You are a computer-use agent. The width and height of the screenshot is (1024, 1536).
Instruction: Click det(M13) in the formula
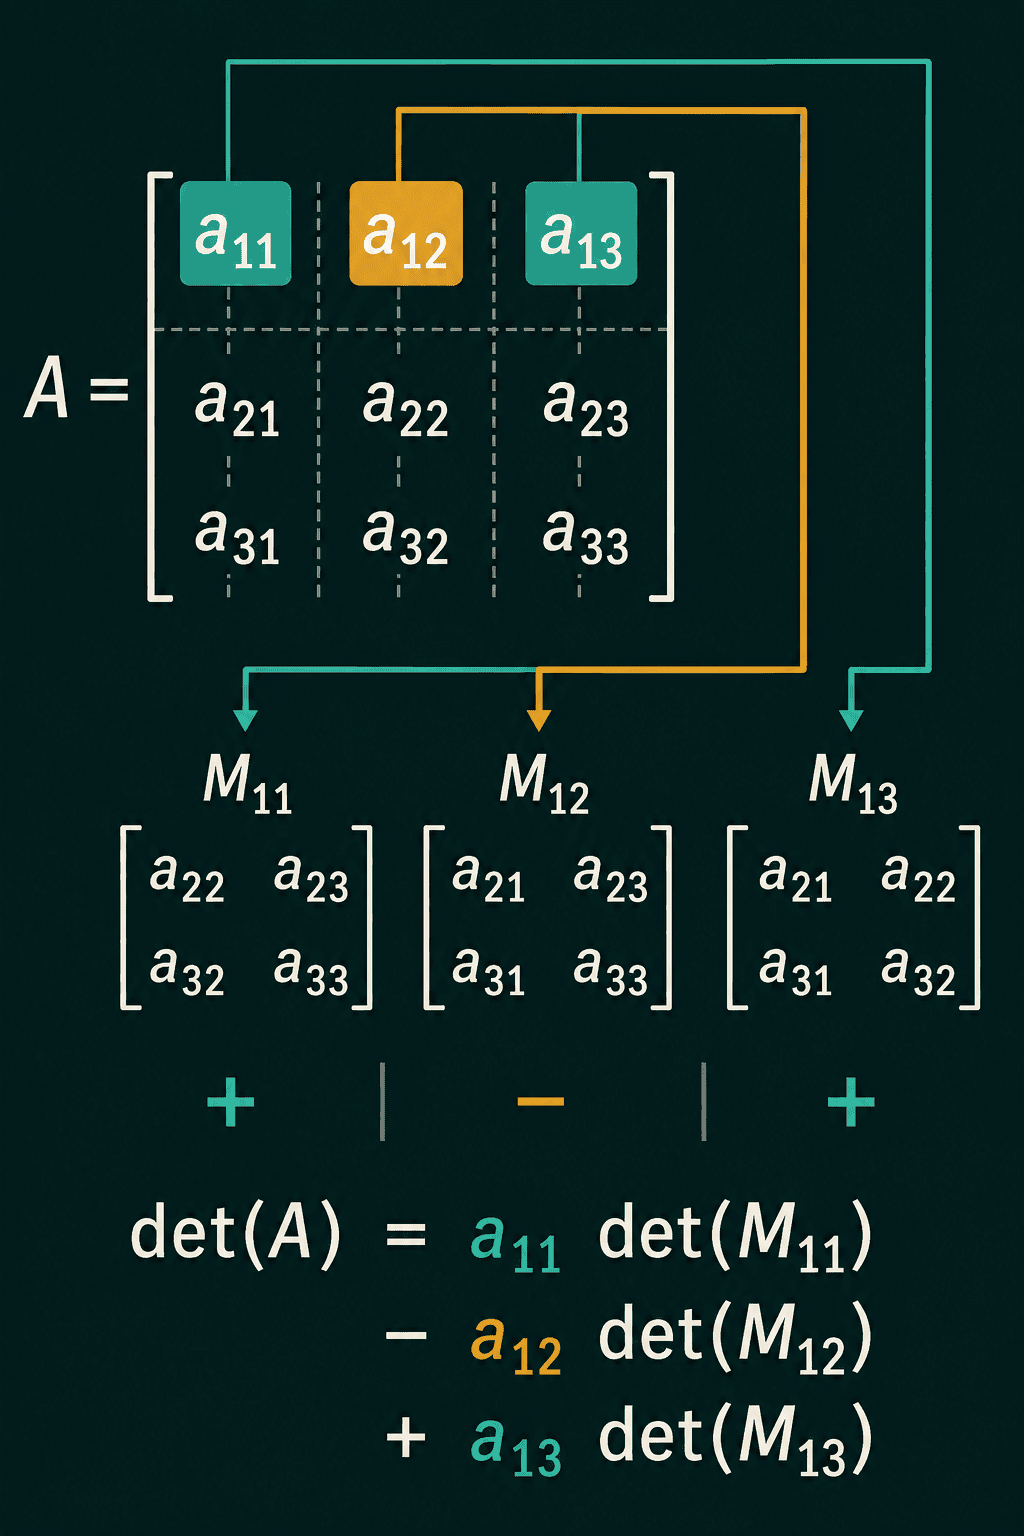736,1440
